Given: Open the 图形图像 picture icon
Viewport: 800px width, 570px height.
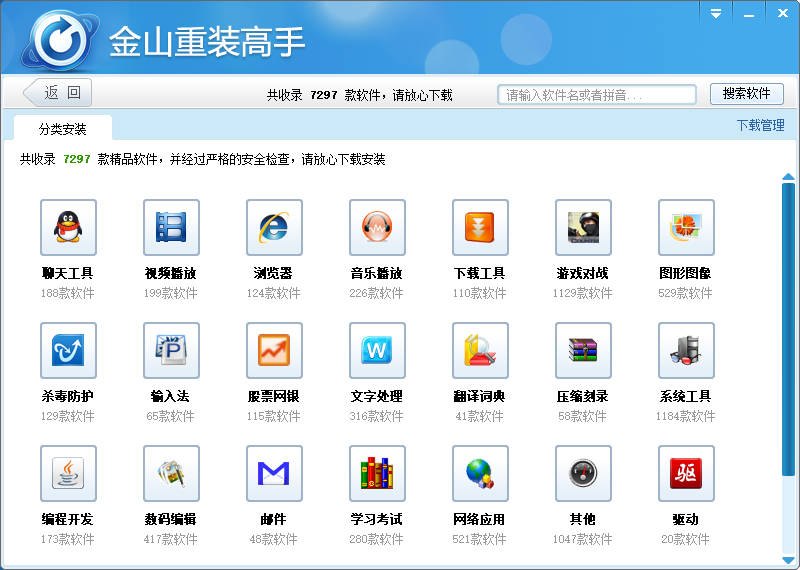Looking at the screenshot, I should (x=686, y=228).
